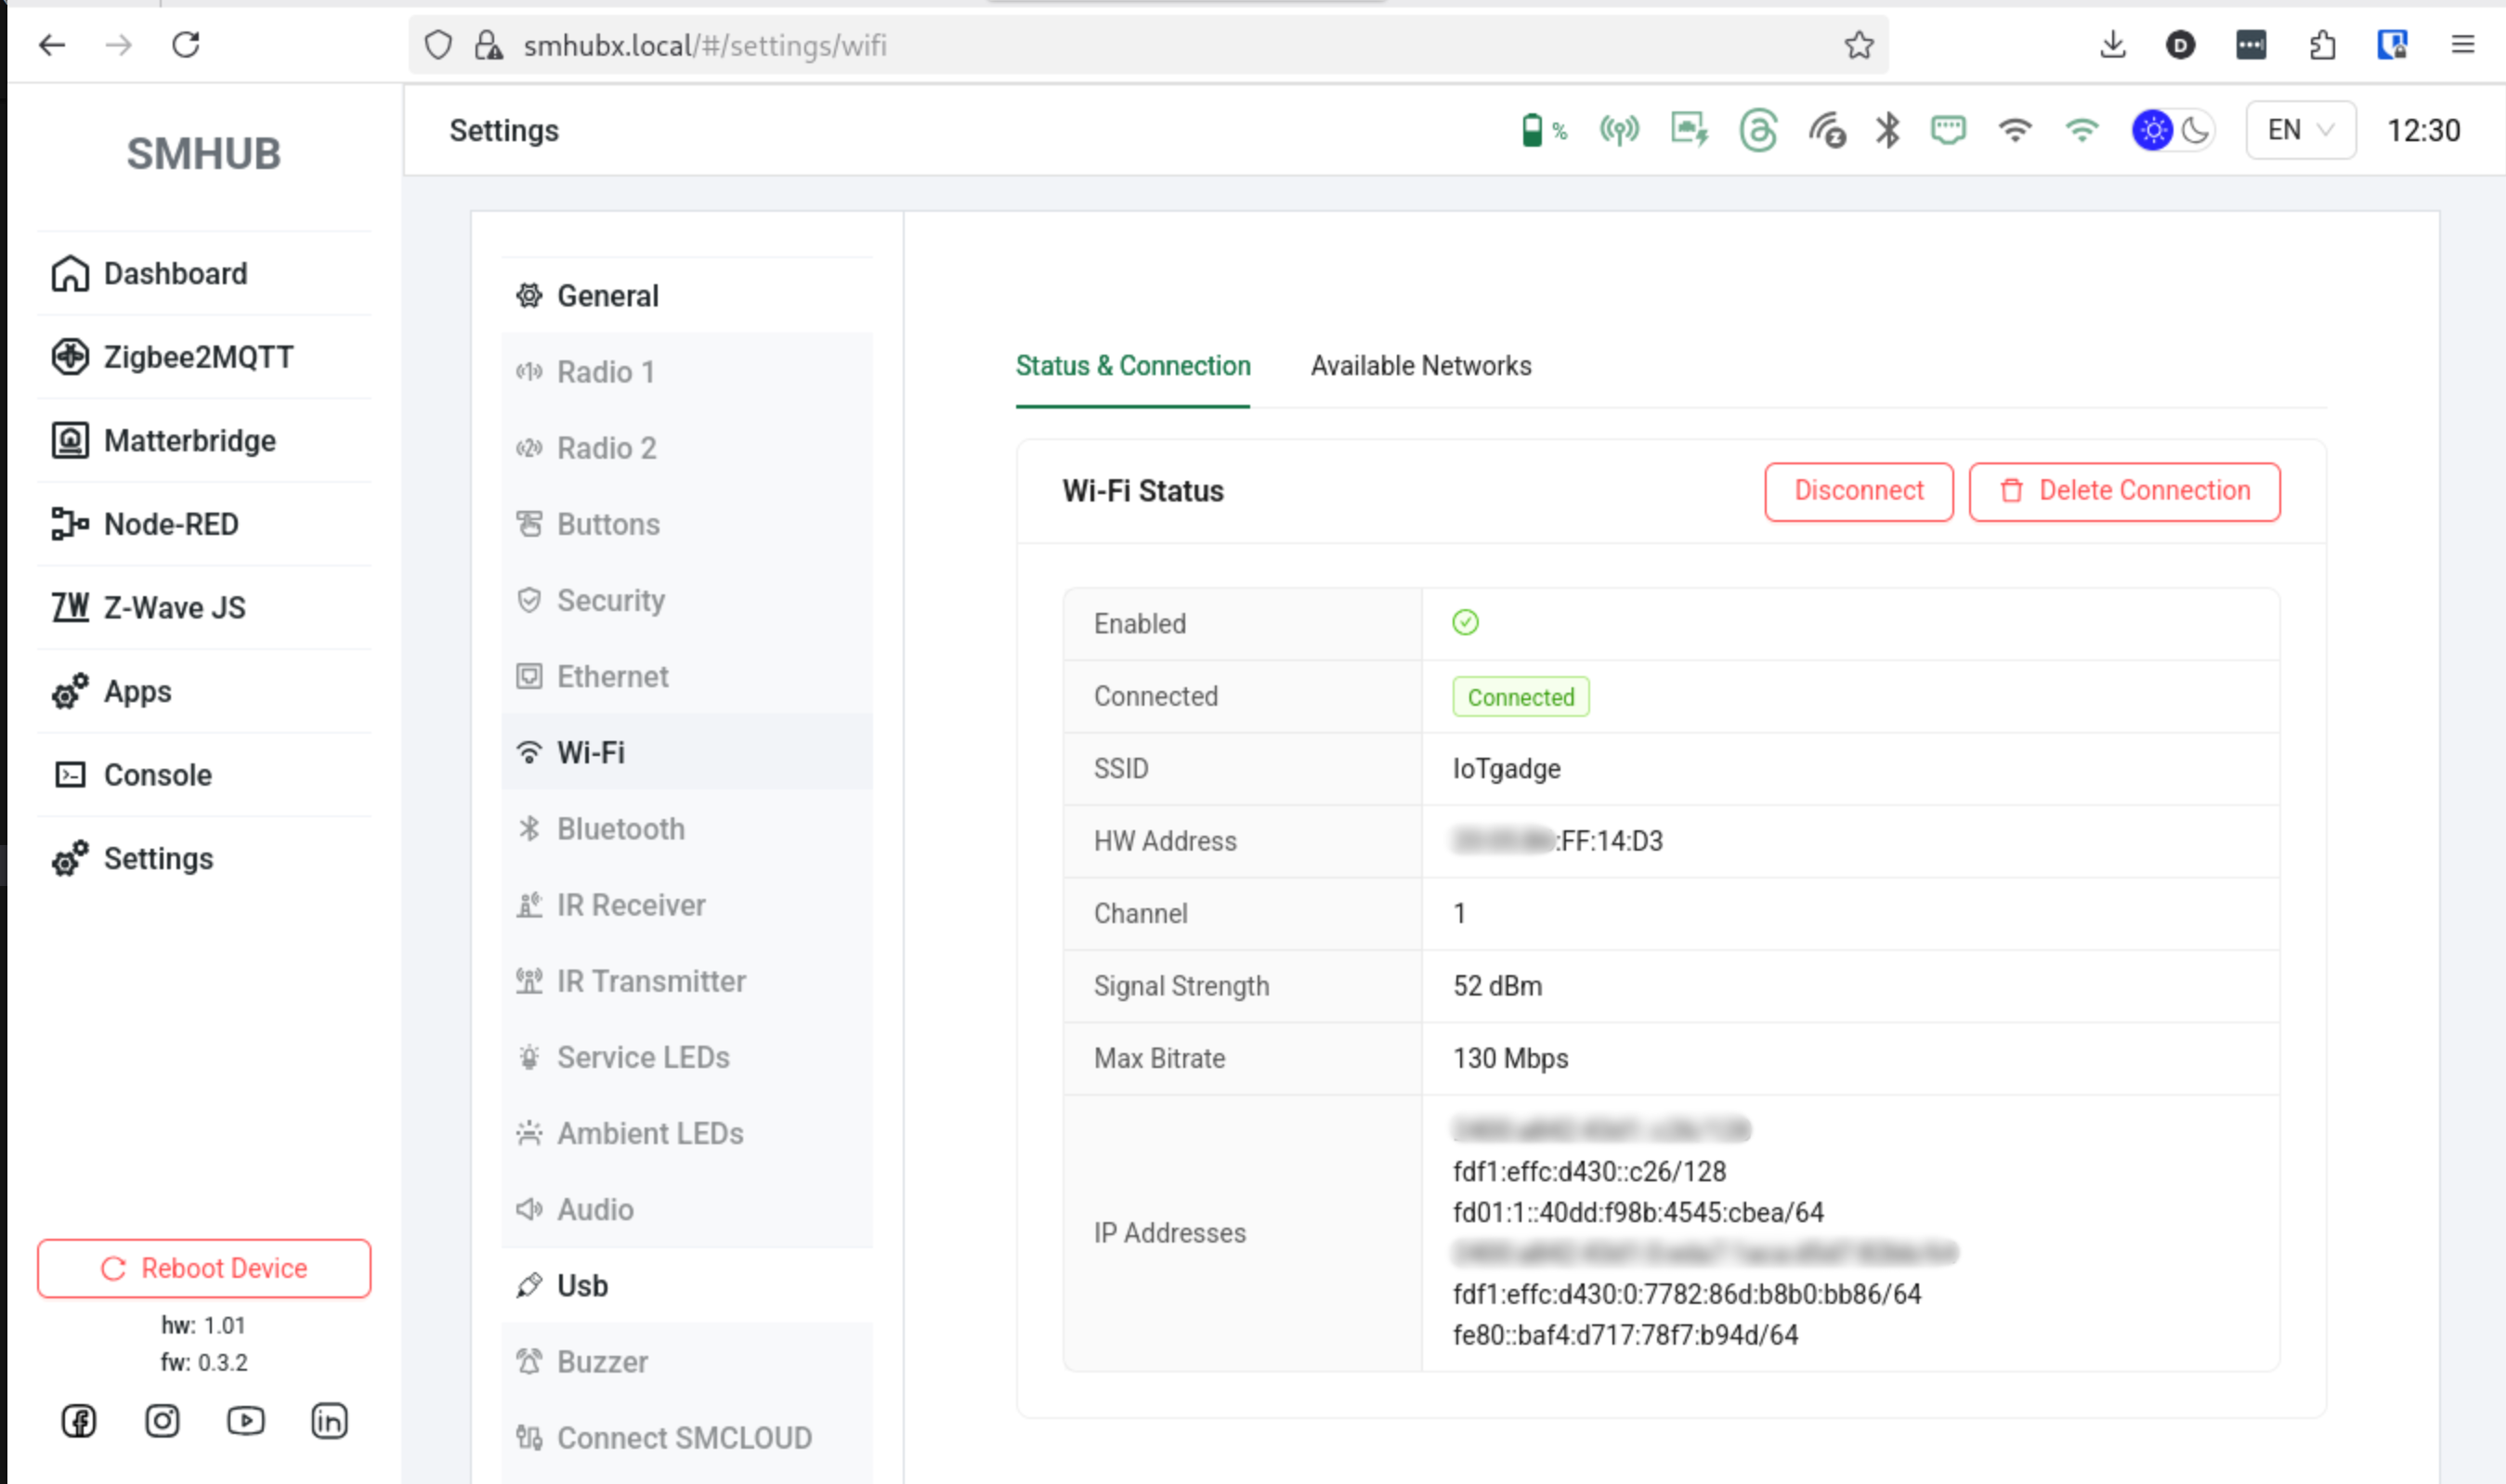Open the YouTube social icon link
Screen dimensions: 2506x1484
[x=245, y=1420]
